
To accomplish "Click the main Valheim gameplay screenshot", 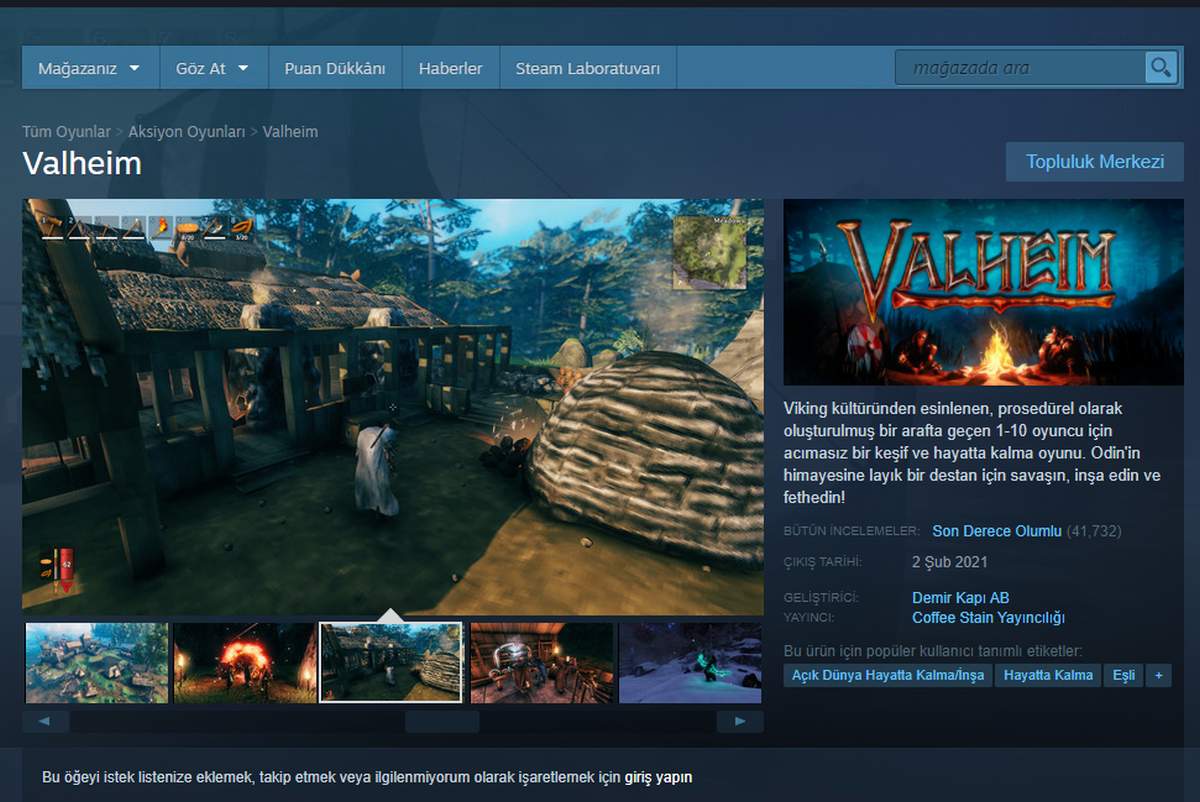I will tap(393, 406).
